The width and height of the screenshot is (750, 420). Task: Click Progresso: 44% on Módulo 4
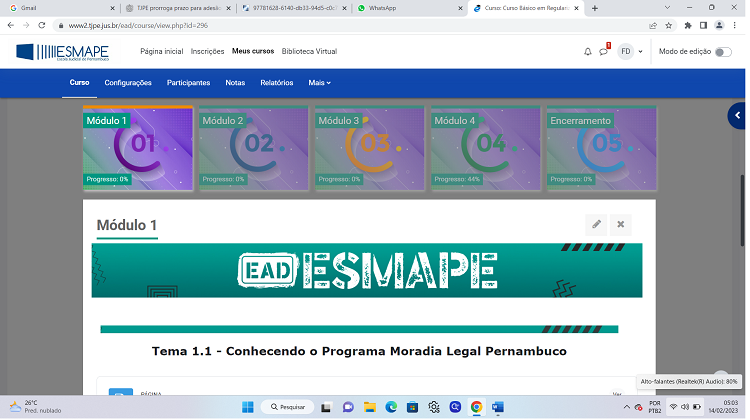click(x=459, y=180)
